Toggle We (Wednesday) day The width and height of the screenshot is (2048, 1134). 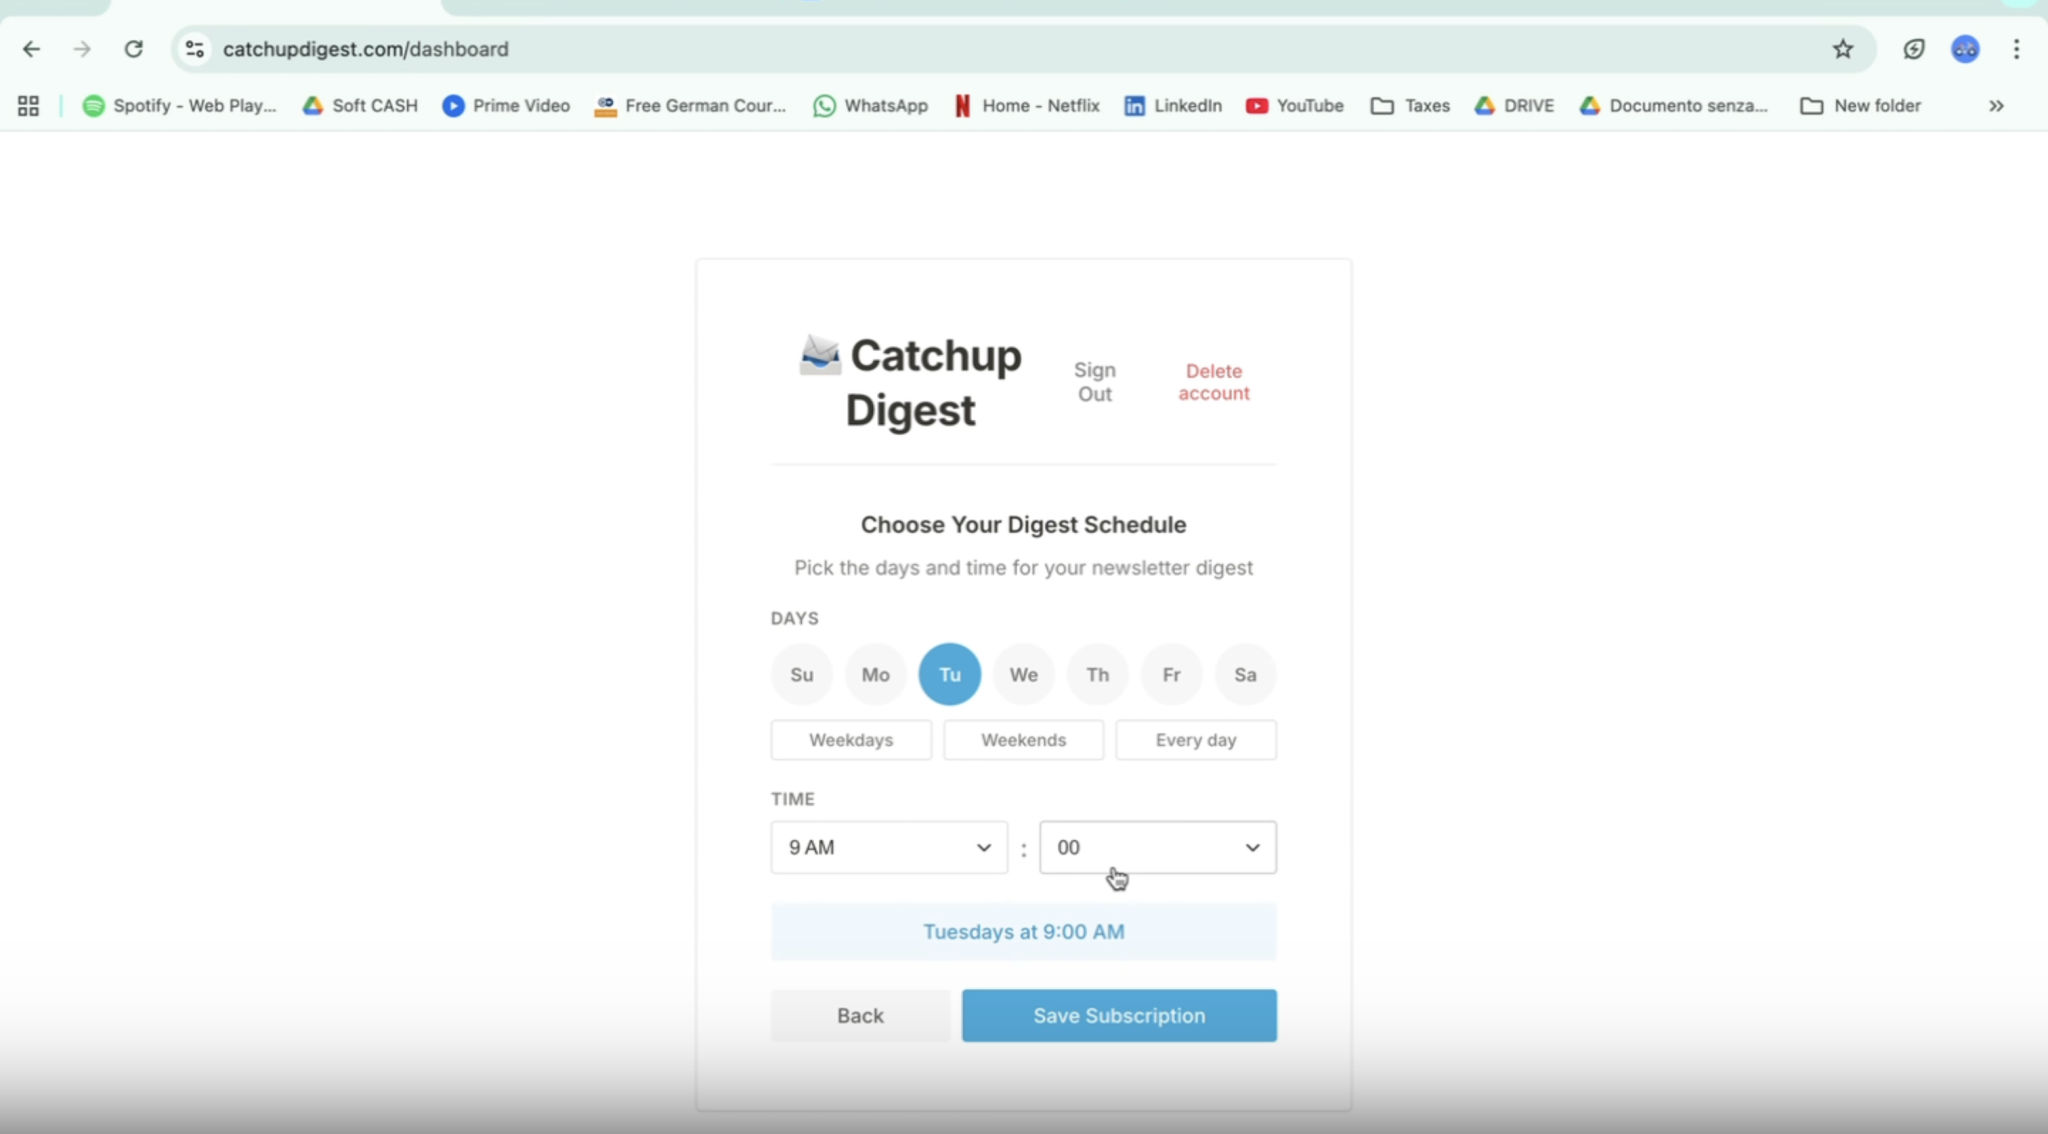click(1023, 675)
